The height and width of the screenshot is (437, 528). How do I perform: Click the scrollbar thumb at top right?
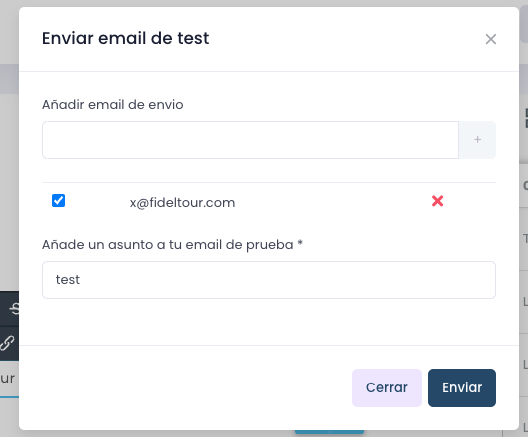[x=524, y=24]
